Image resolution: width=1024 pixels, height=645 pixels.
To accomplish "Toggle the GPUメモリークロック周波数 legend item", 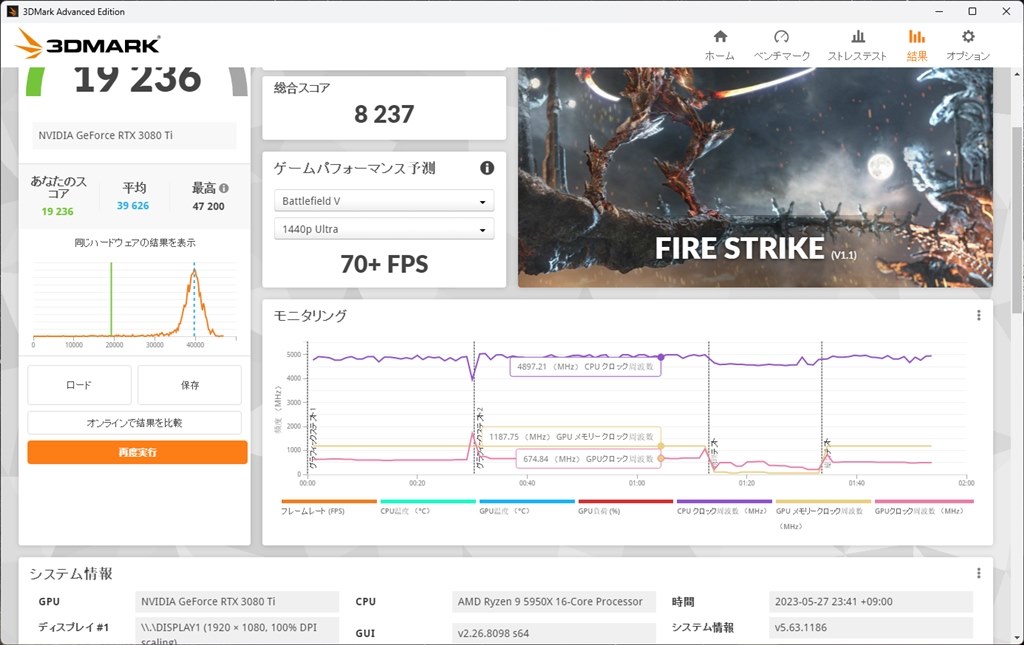I will coord(823,514).
